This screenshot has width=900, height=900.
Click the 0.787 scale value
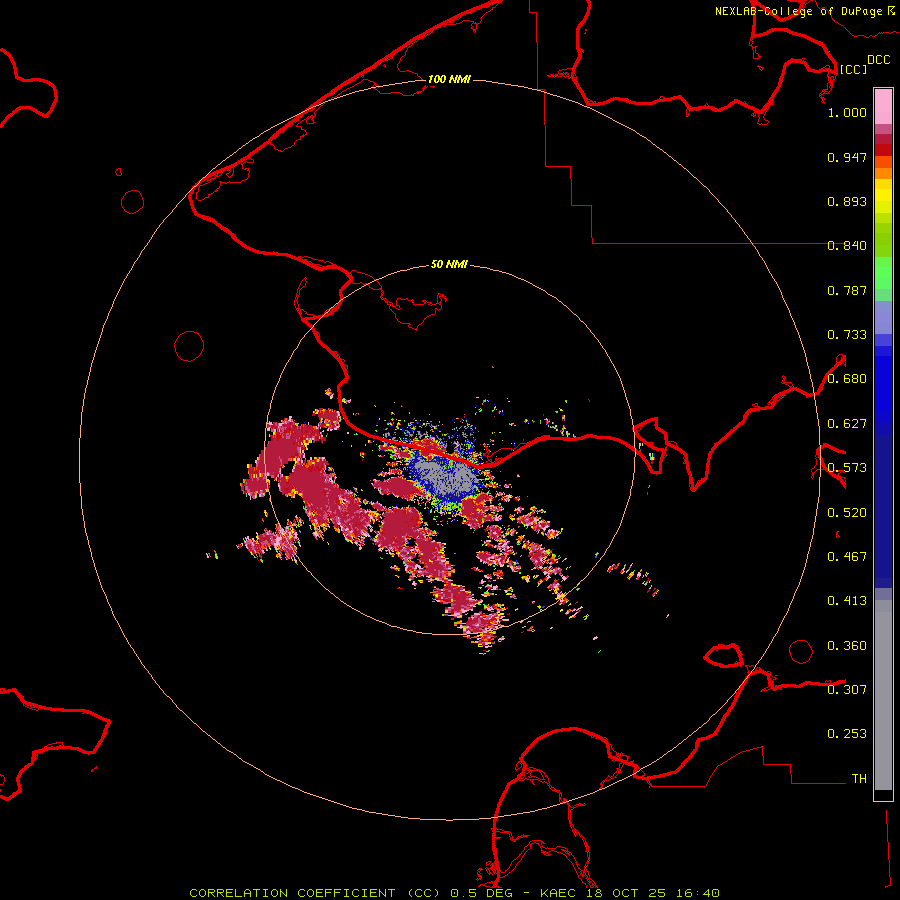point(847,290)
